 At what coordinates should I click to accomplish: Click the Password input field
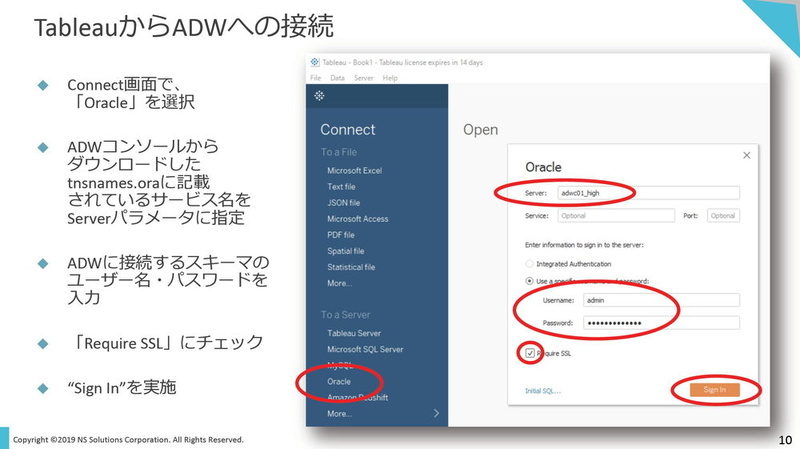point(661,322)
